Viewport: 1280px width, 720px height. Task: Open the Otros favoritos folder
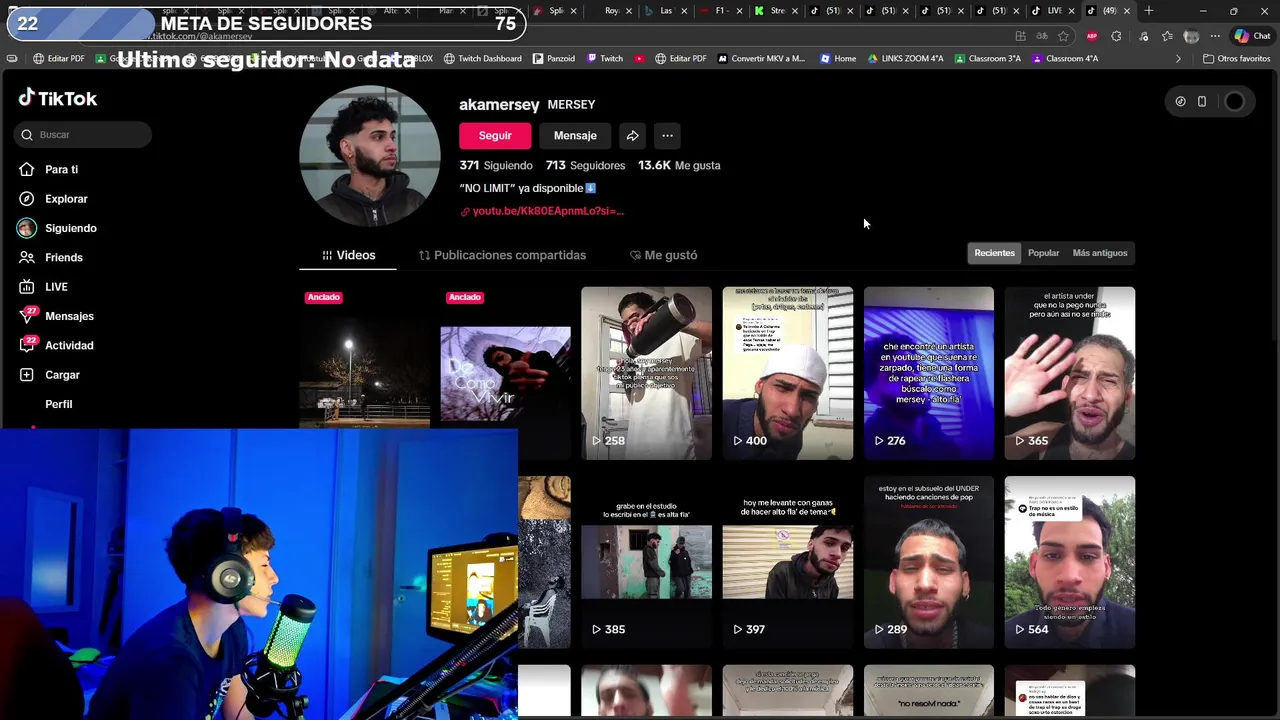(x=1236, y=59)
